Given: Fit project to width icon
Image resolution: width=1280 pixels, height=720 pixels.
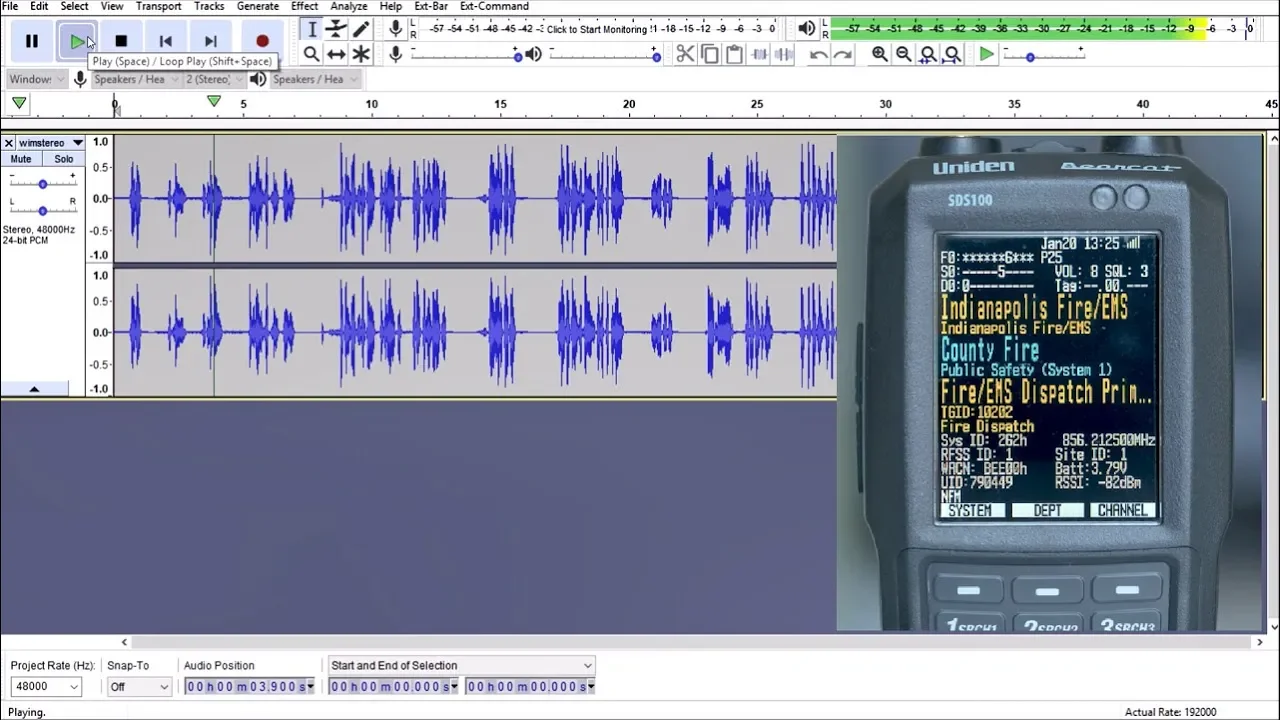Looking at the screenshot, I should (x=952, y=54).
